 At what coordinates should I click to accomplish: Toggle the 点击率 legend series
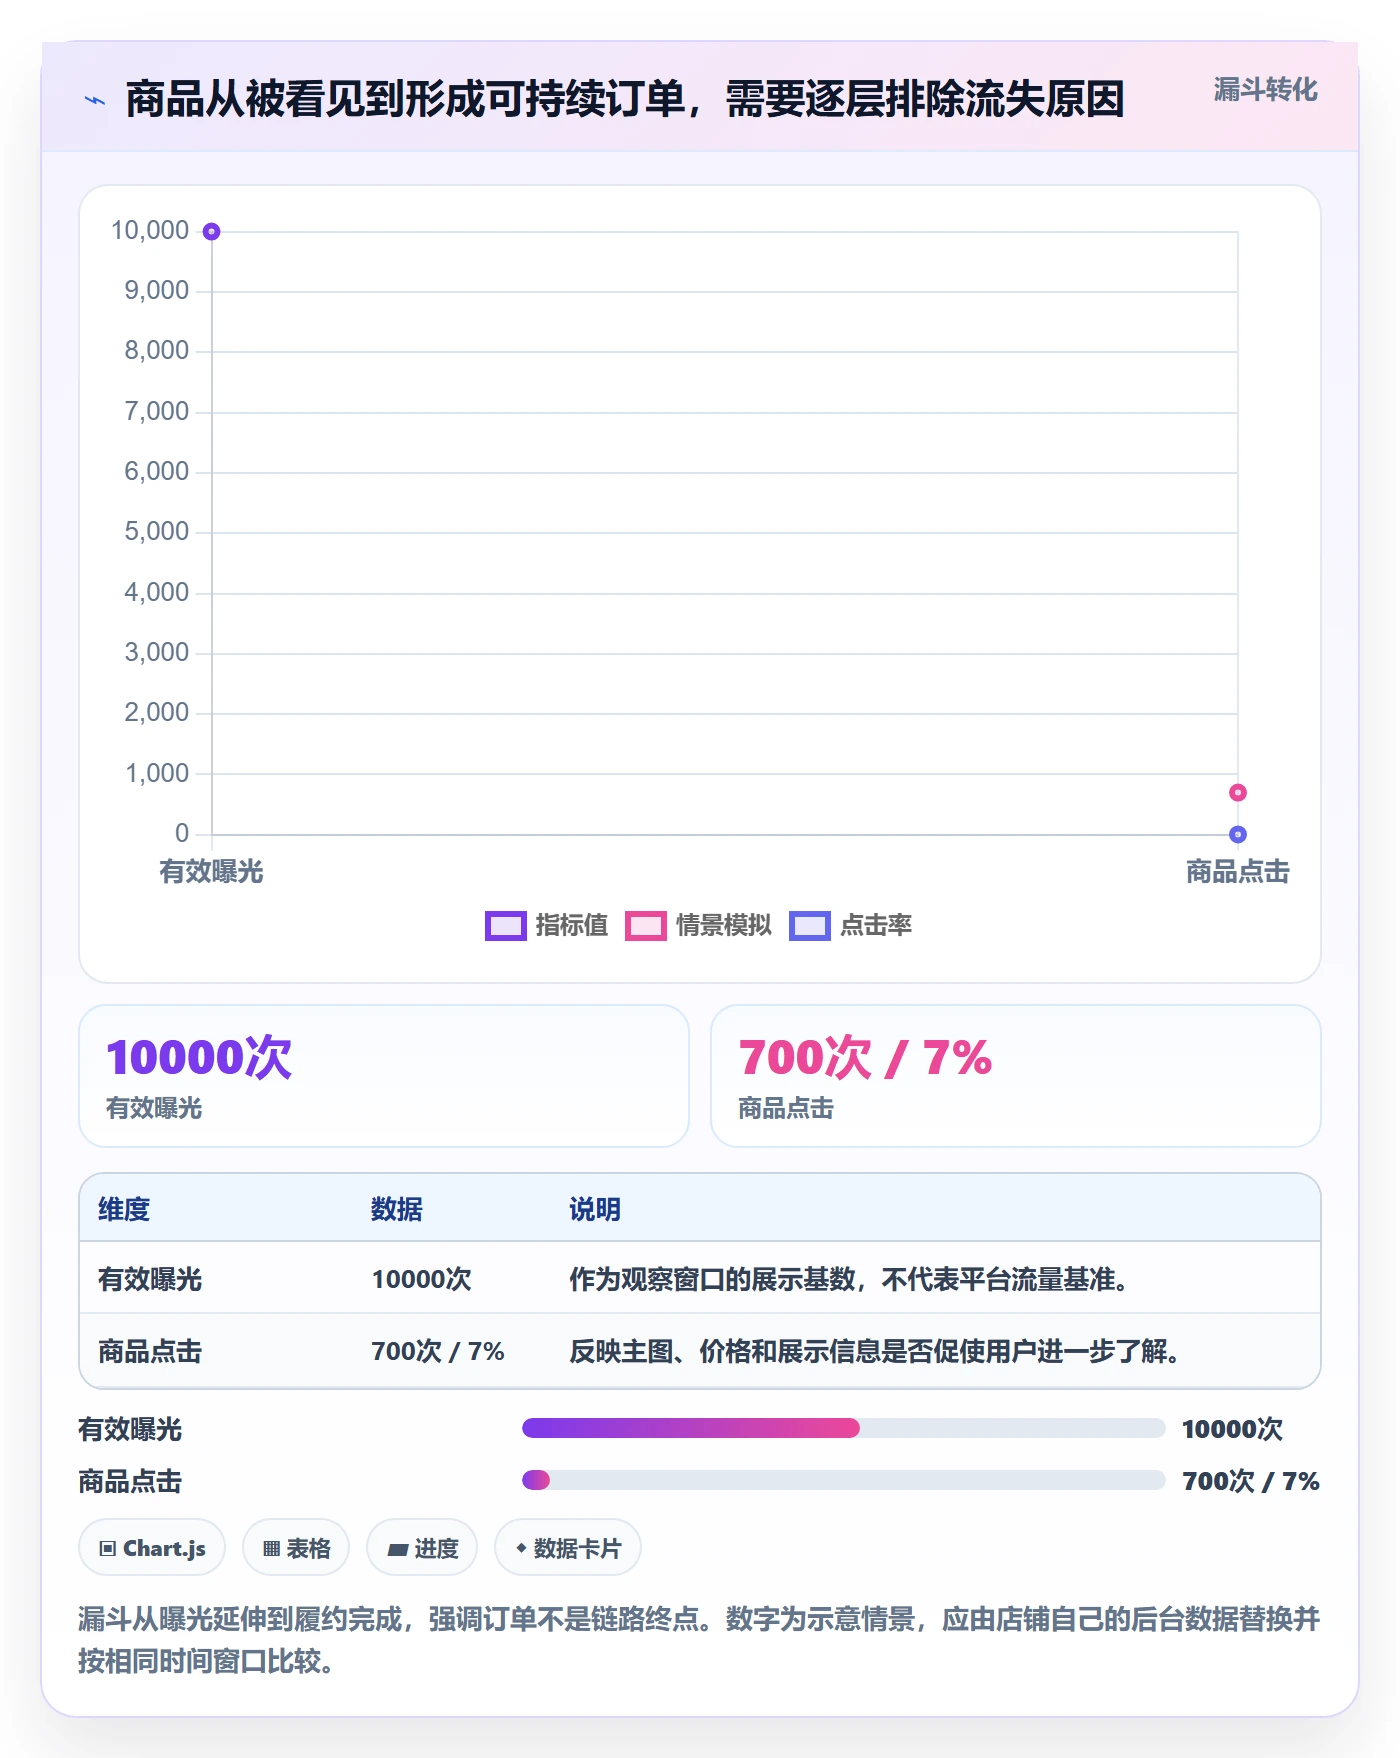[x=850, y=925]
